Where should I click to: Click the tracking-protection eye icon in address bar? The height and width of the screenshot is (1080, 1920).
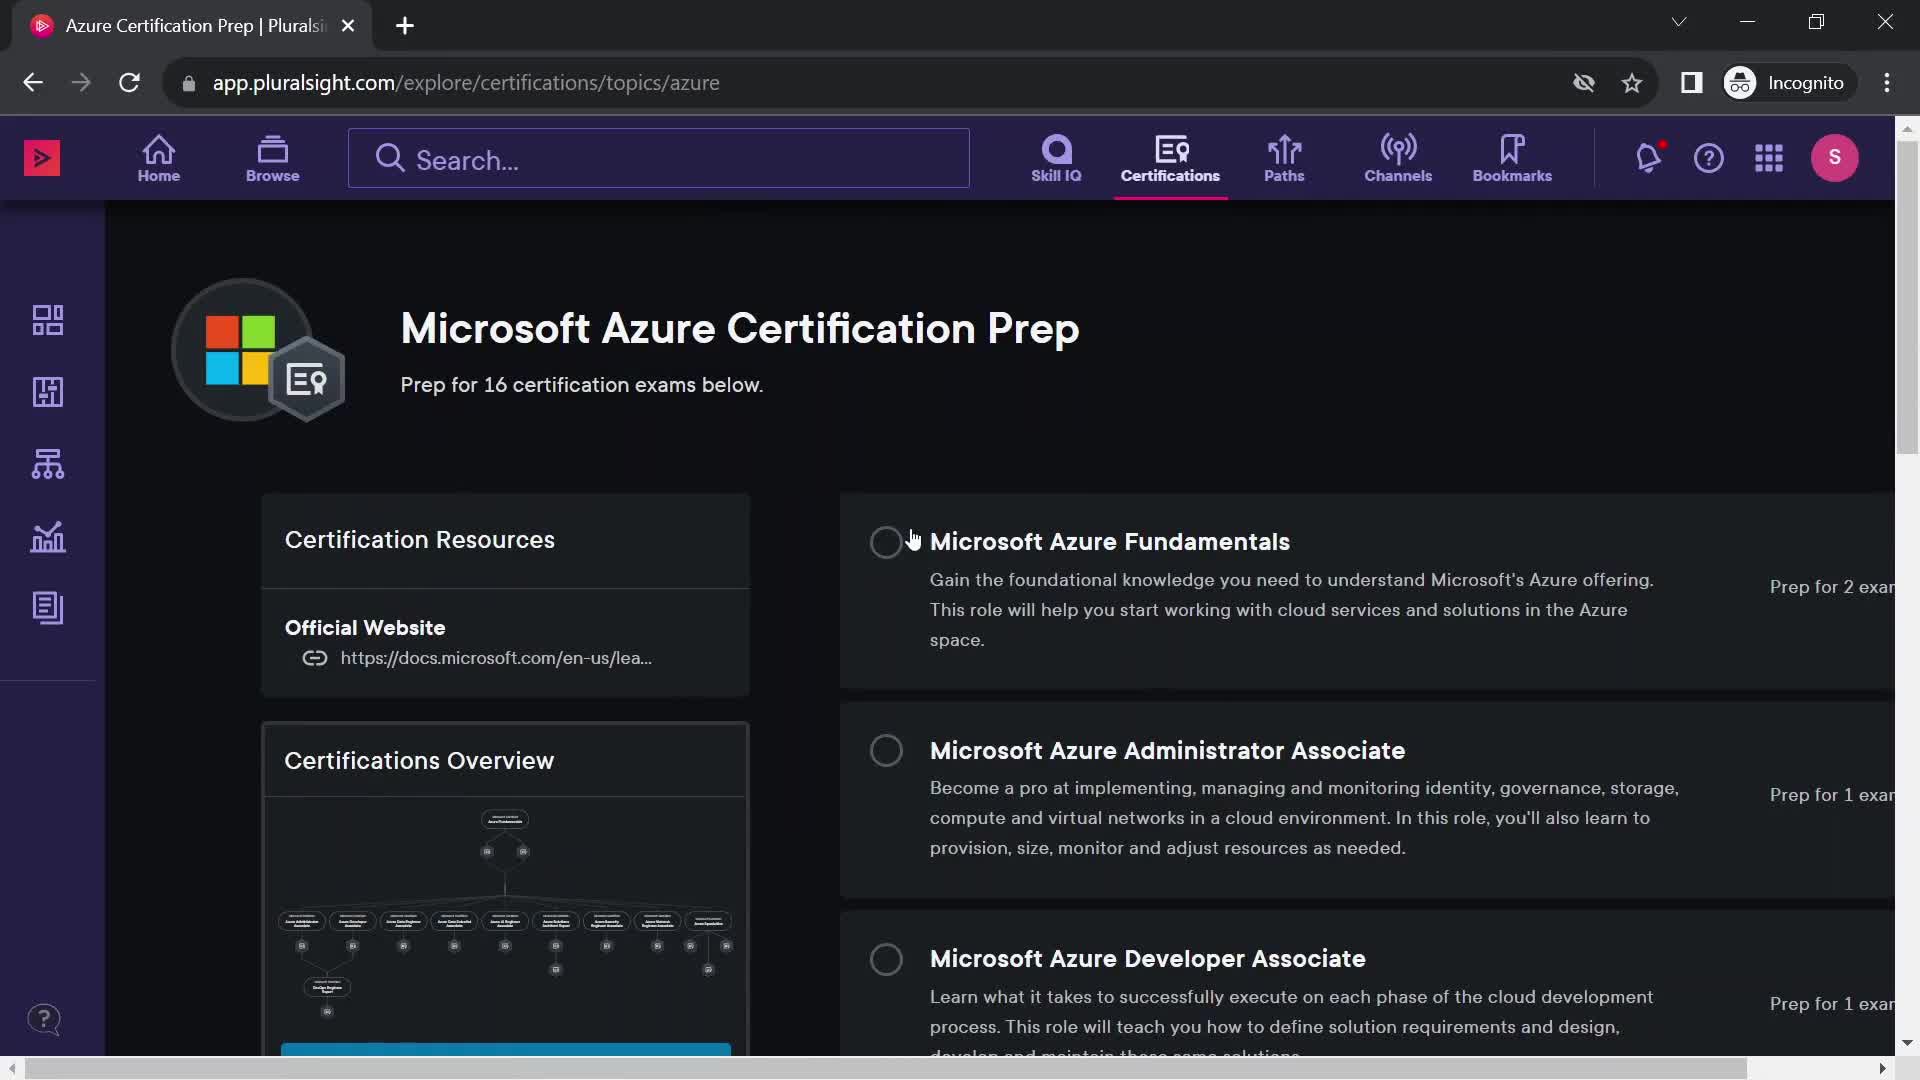[x=1584, y=83]
